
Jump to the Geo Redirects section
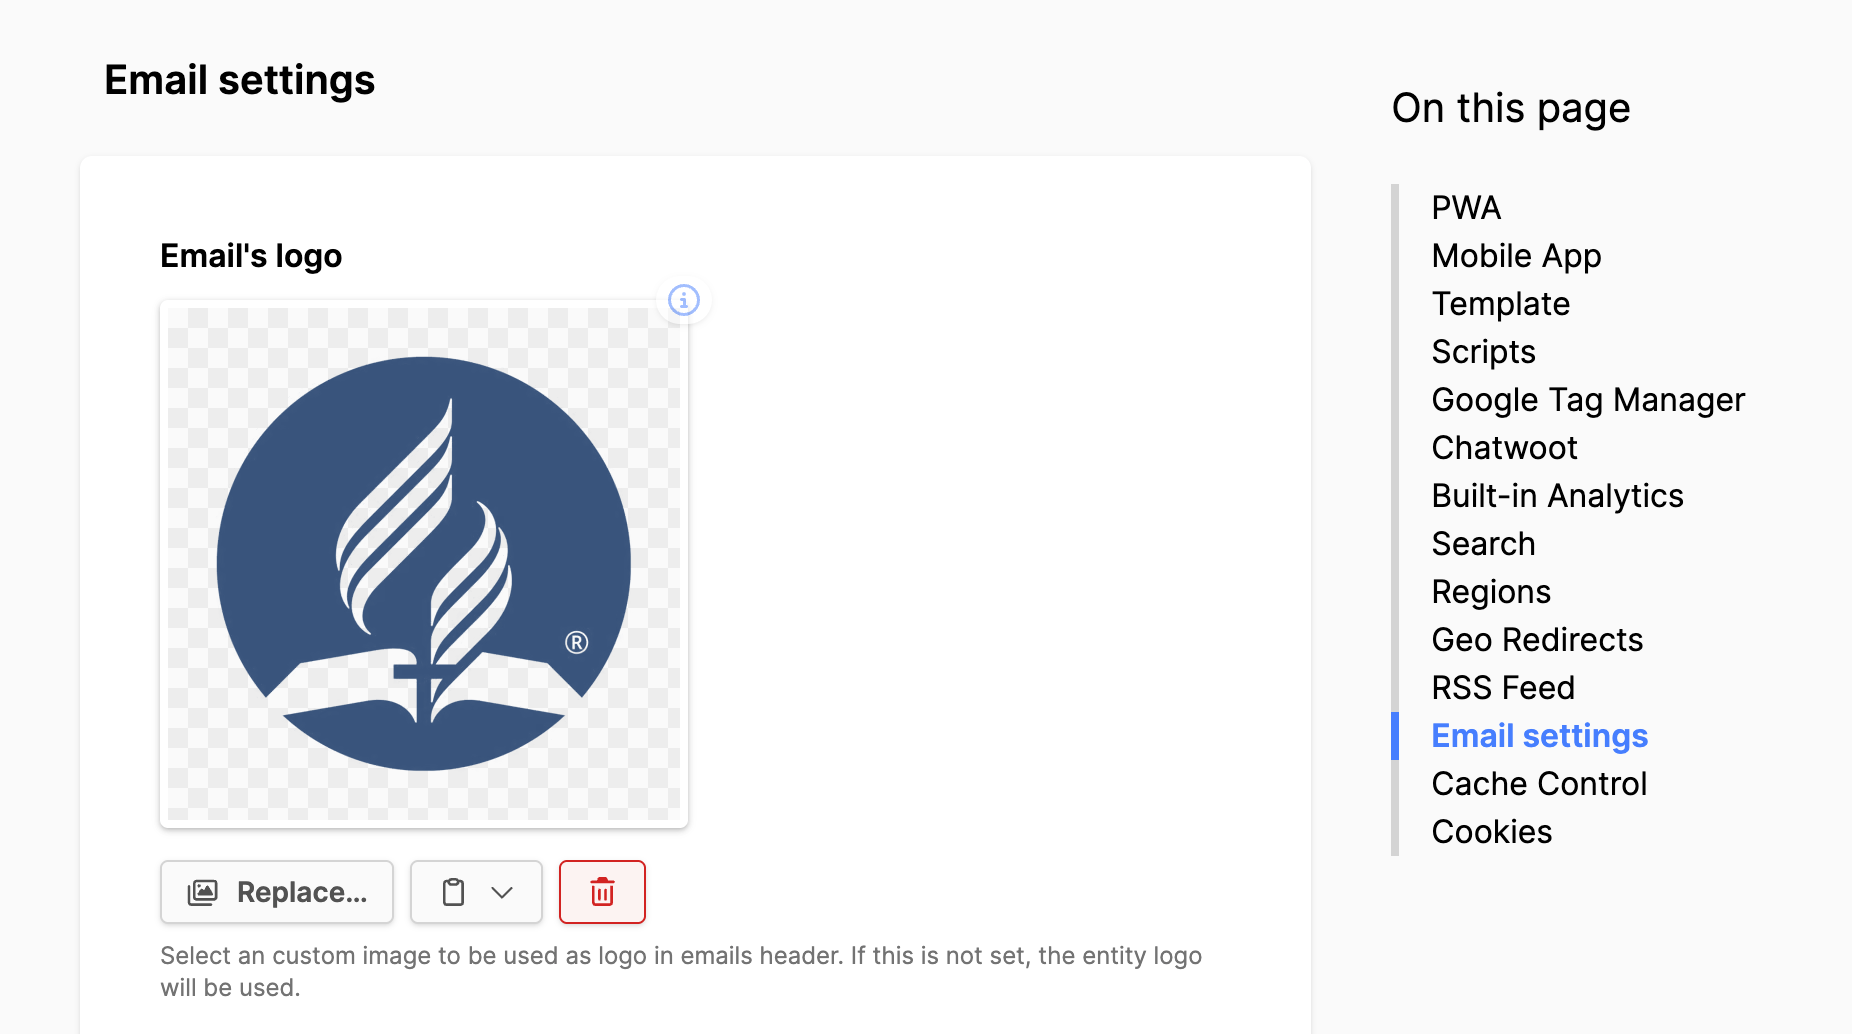(x=1537, y=640)
